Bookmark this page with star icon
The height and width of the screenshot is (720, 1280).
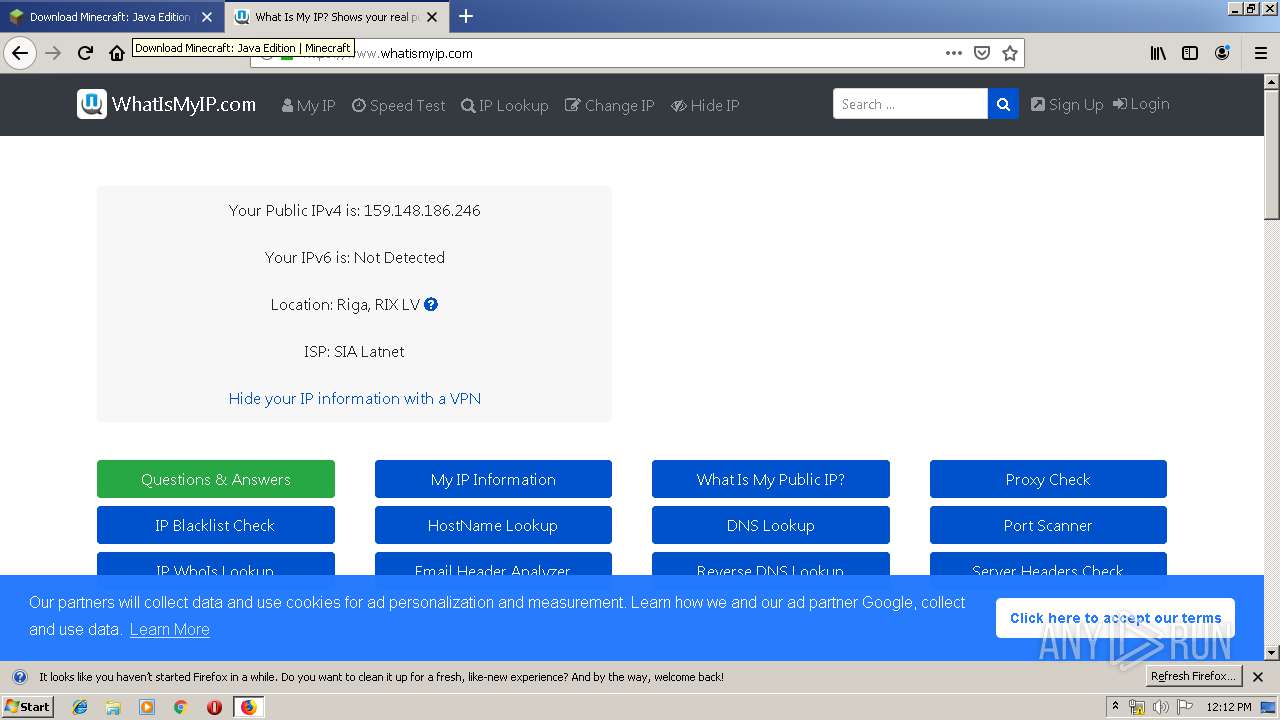pos(1010,53)
